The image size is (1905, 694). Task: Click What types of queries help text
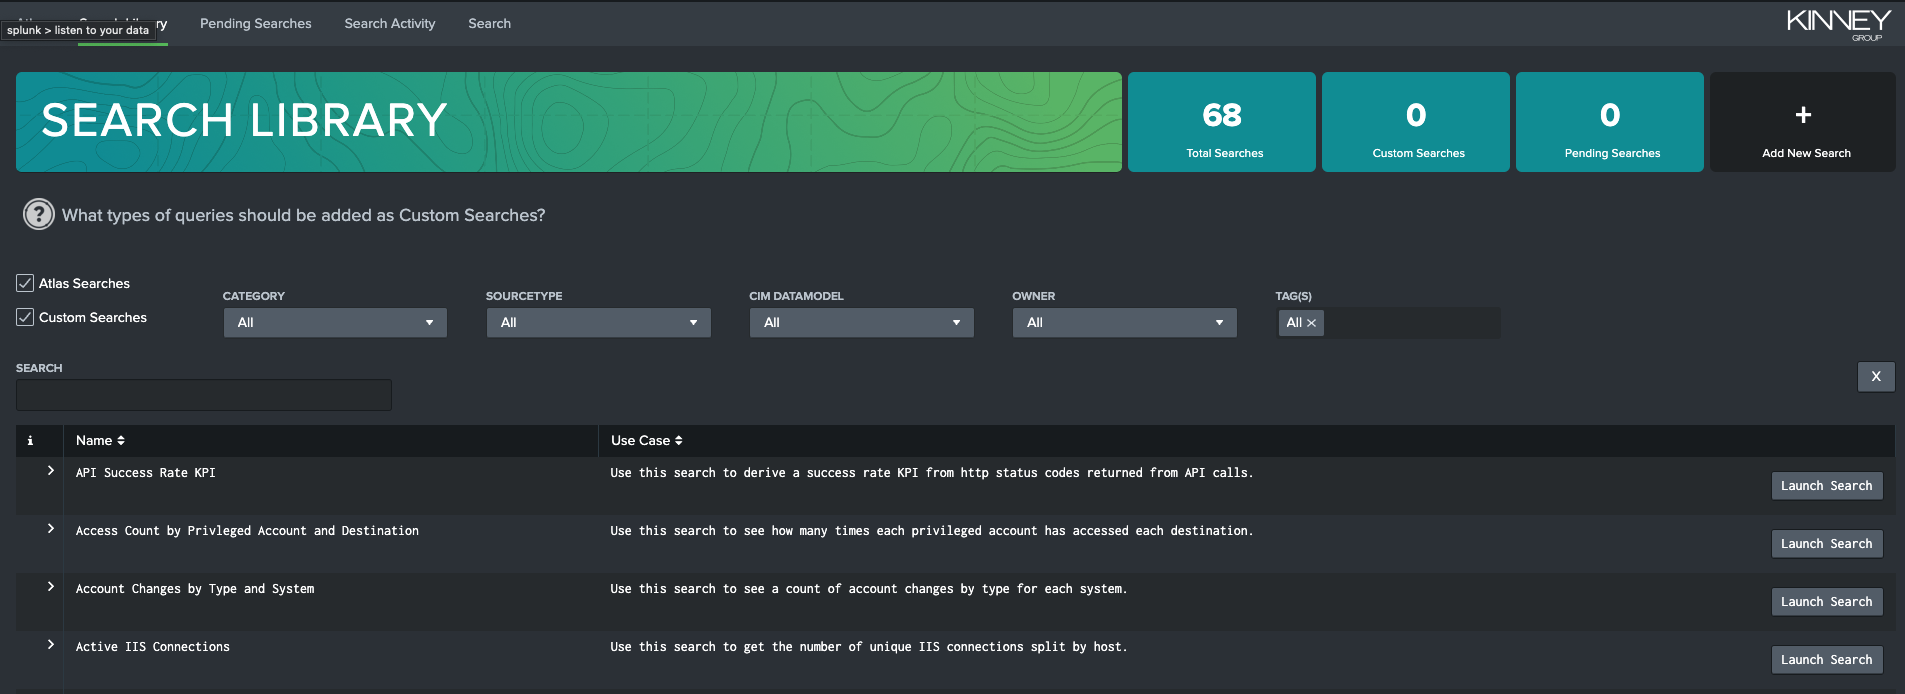[304, 215]
